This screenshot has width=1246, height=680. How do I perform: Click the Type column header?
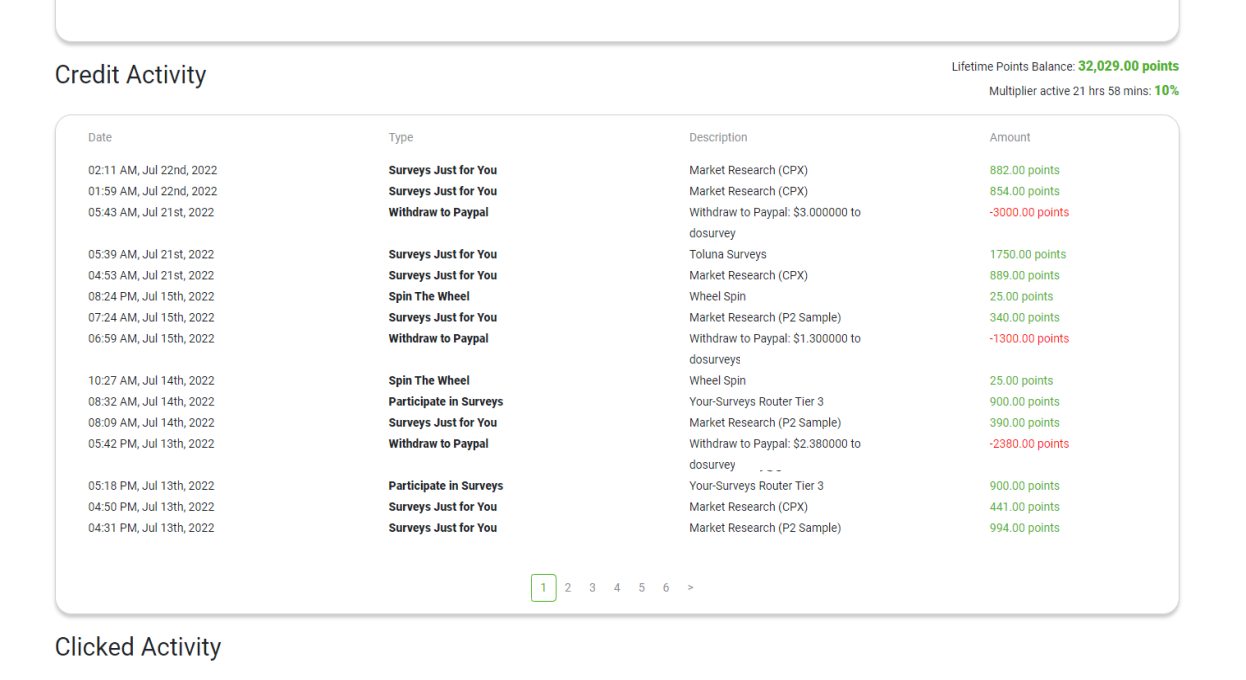click(401, 137)
